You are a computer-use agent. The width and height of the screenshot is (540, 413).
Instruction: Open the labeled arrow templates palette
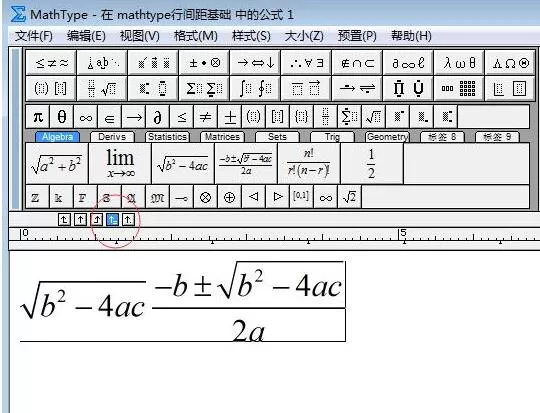[x=357, y=89]
